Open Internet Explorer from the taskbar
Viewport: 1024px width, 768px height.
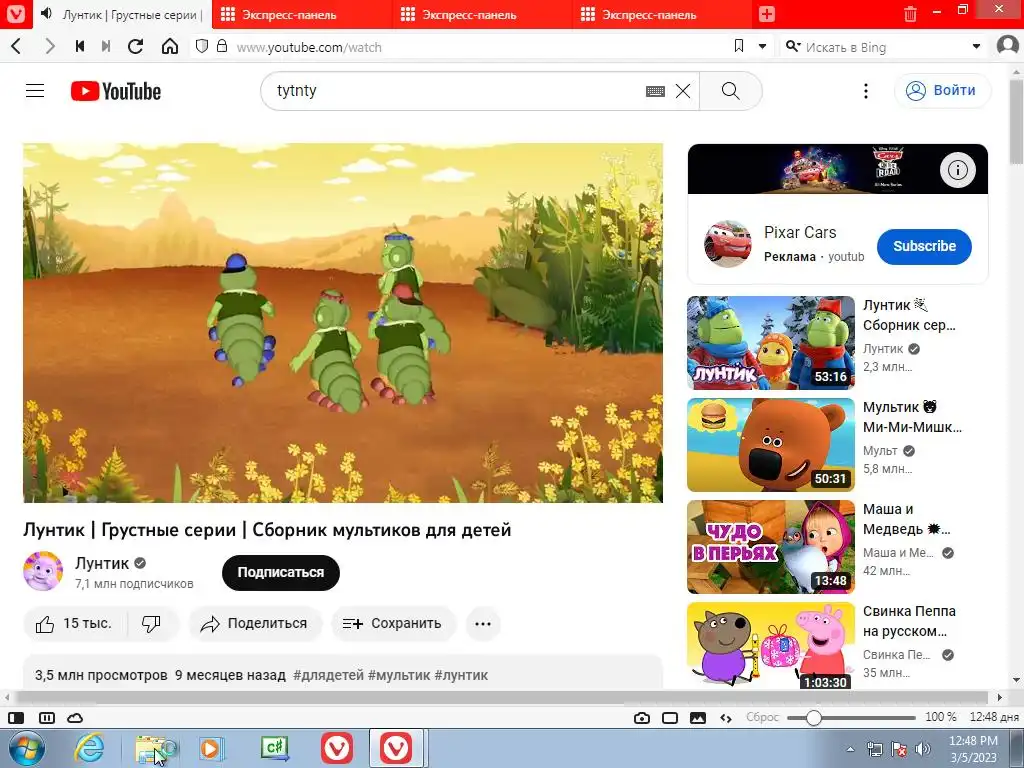89,748
